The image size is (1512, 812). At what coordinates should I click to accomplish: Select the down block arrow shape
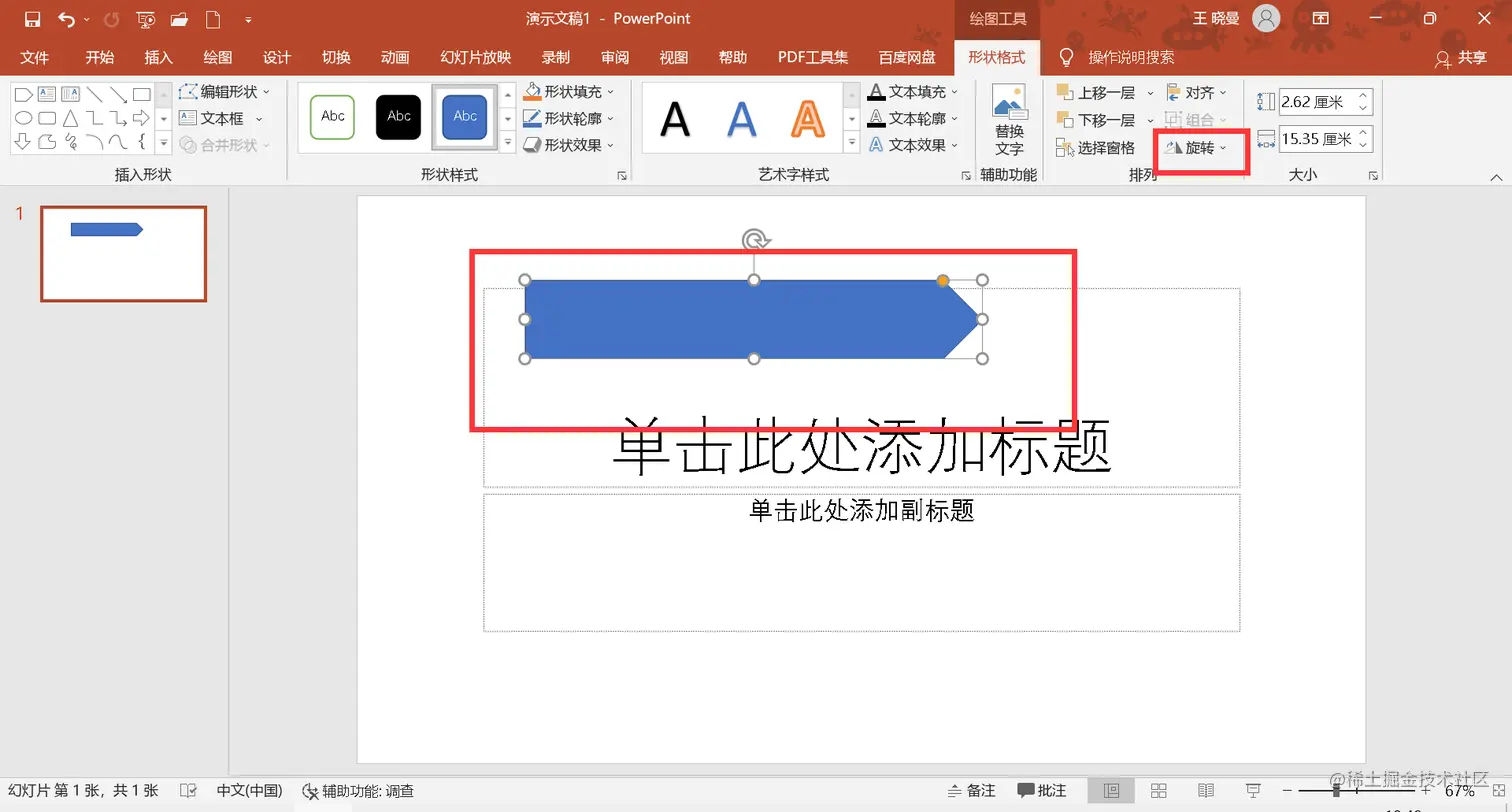click(22, 142)
